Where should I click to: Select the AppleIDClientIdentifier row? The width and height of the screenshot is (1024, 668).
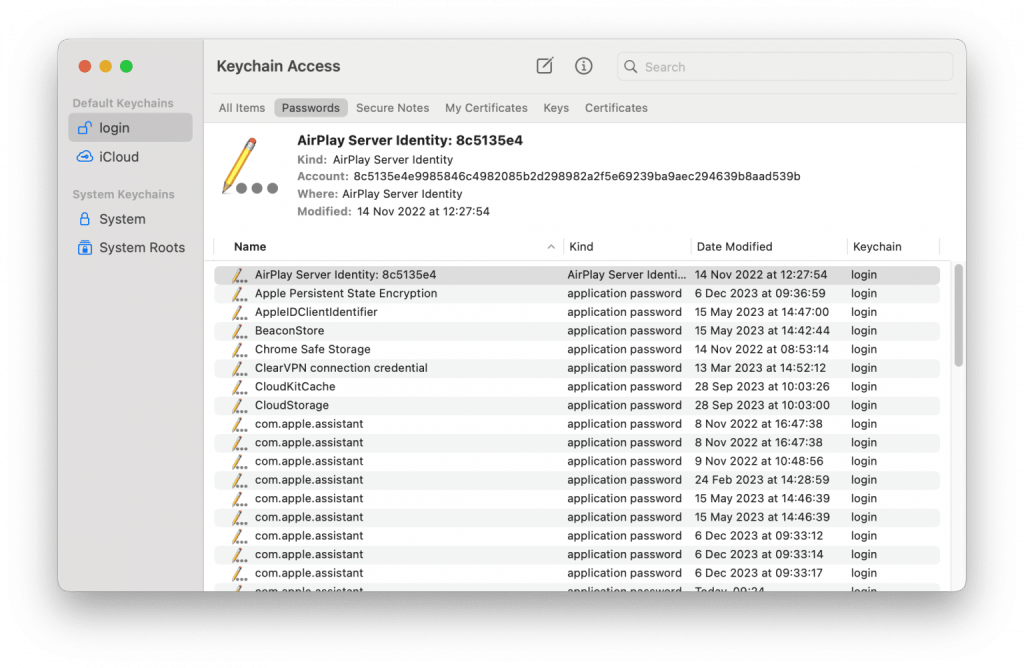tap(577, 312)
